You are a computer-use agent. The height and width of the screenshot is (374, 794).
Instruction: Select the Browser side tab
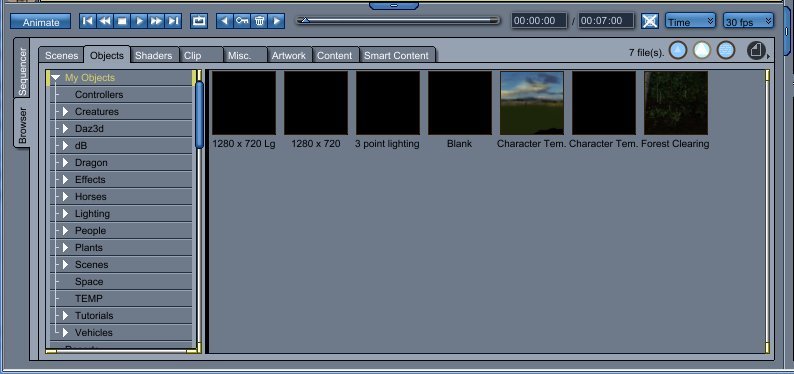point(22,124)
